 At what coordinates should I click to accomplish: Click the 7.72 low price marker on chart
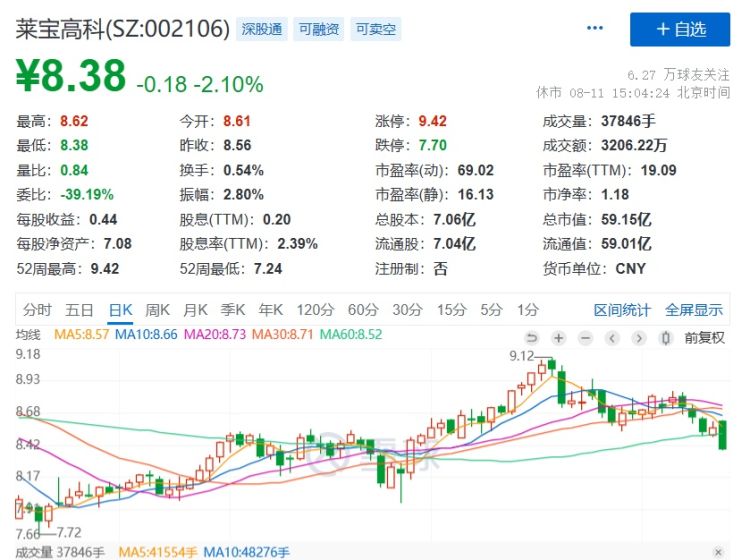click(x=69, y=532)
